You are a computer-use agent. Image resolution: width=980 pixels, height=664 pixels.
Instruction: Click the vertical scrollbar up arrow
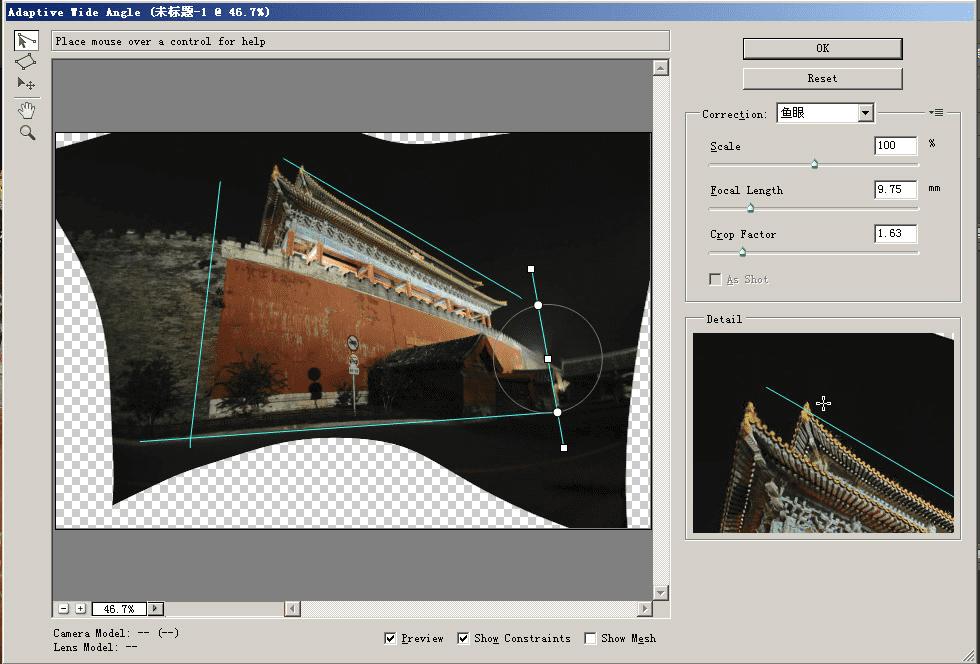(x=660, y=68)
